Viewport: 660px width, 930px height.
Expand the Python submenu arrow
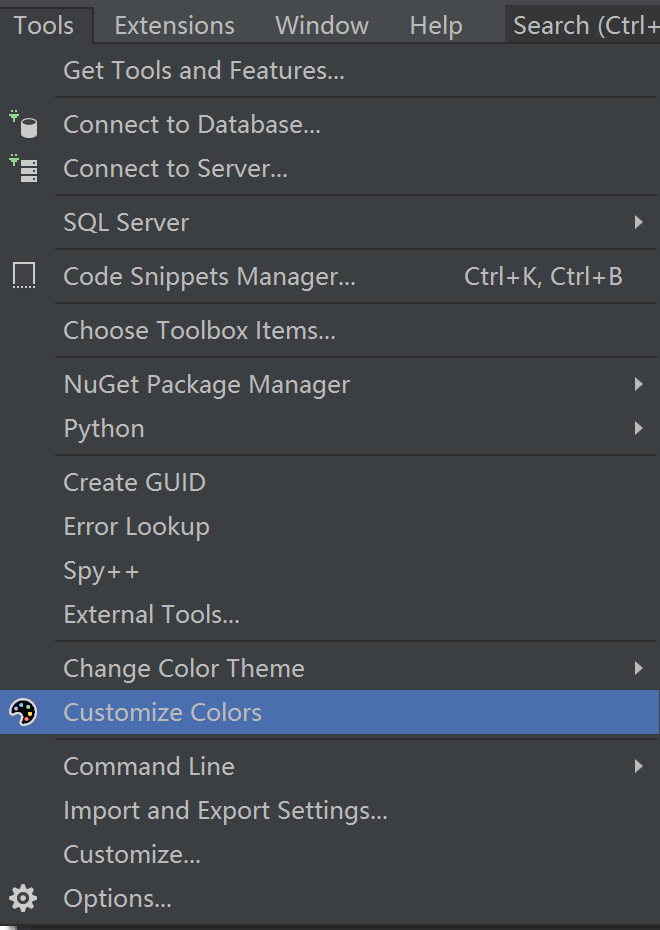tap(638, 428)
